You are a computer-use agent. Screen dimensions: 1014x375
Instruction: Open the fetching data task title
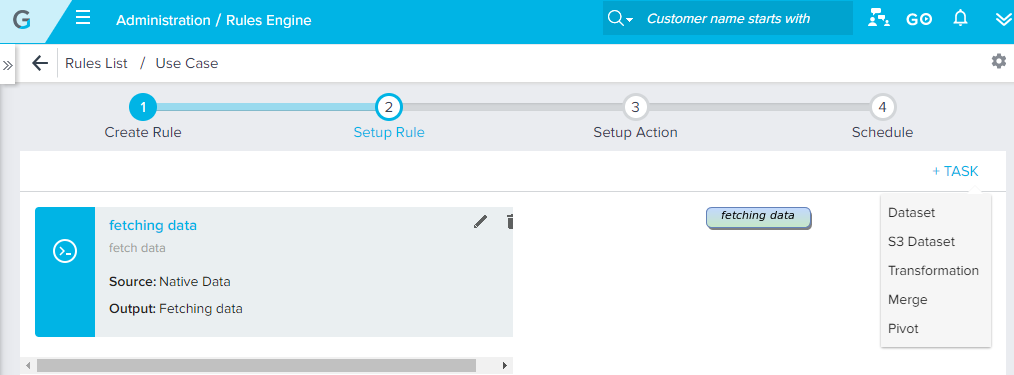click(153, 226)
